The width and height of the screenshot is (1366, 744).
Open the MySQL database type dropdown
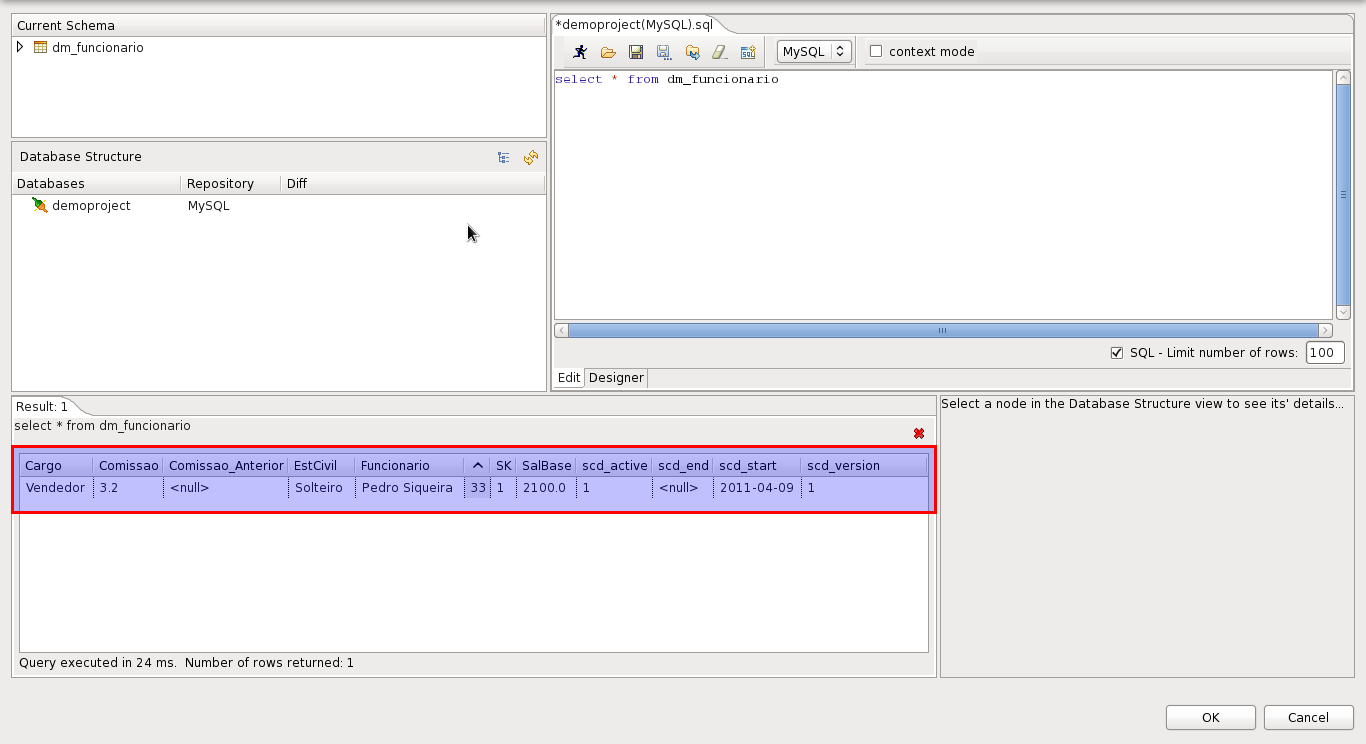coord(814,52)
